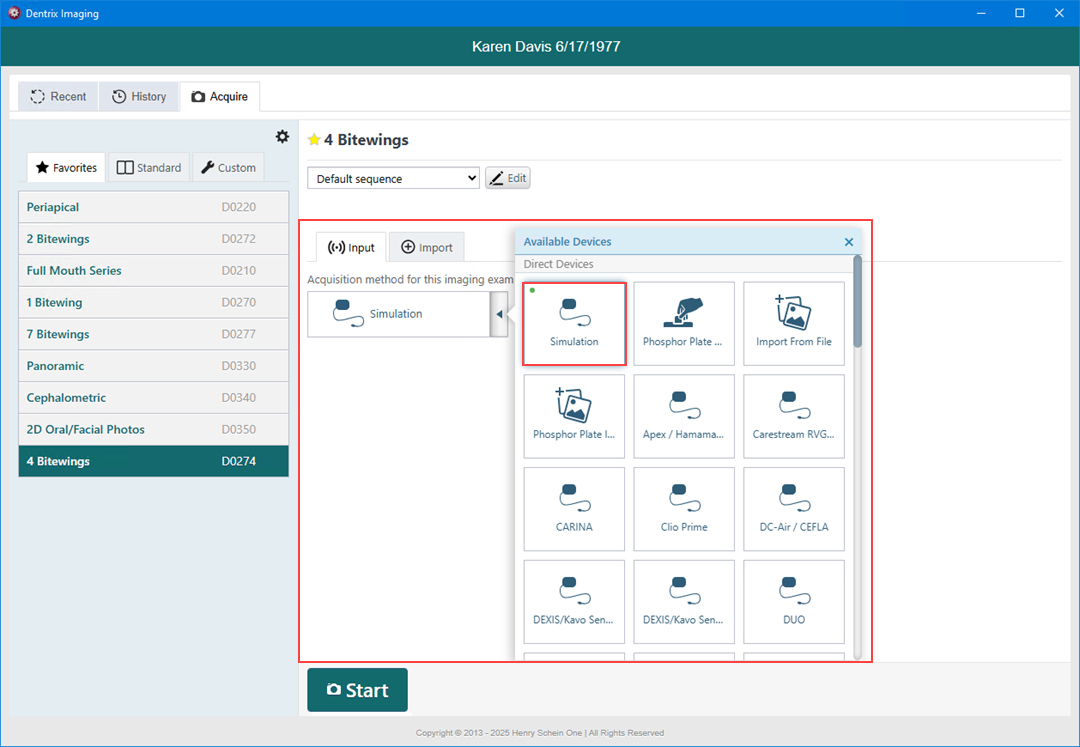Select the CARINA sensor device
Screen dimensions: 1080x747
[x=574, y=509]
